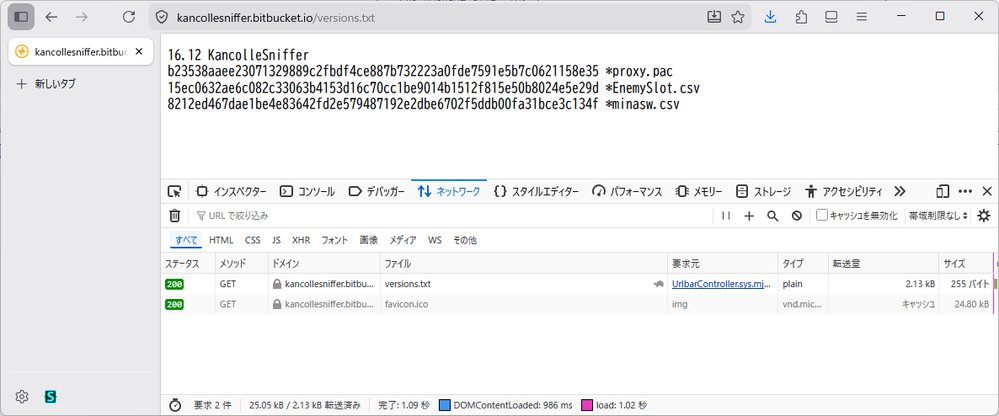Viewport: 999px width, 416px height.
Task: Open the 帯域制限なし throttling dropdown
Action: pyautogui.click(x=938, y=215)
